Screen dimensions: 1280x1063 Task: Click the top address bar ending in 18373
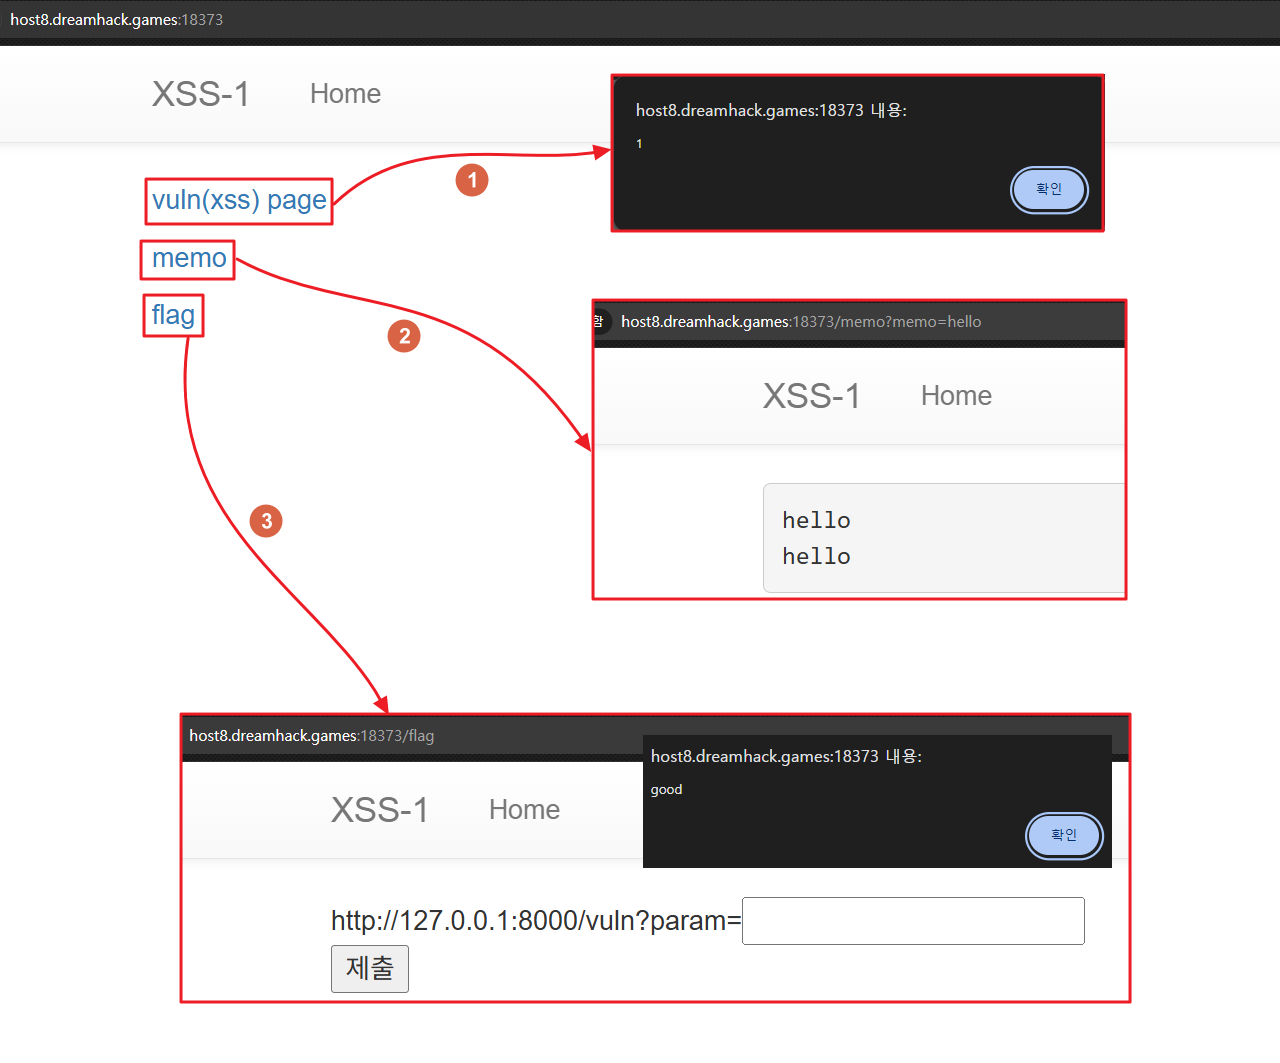(x=116, y=20)
